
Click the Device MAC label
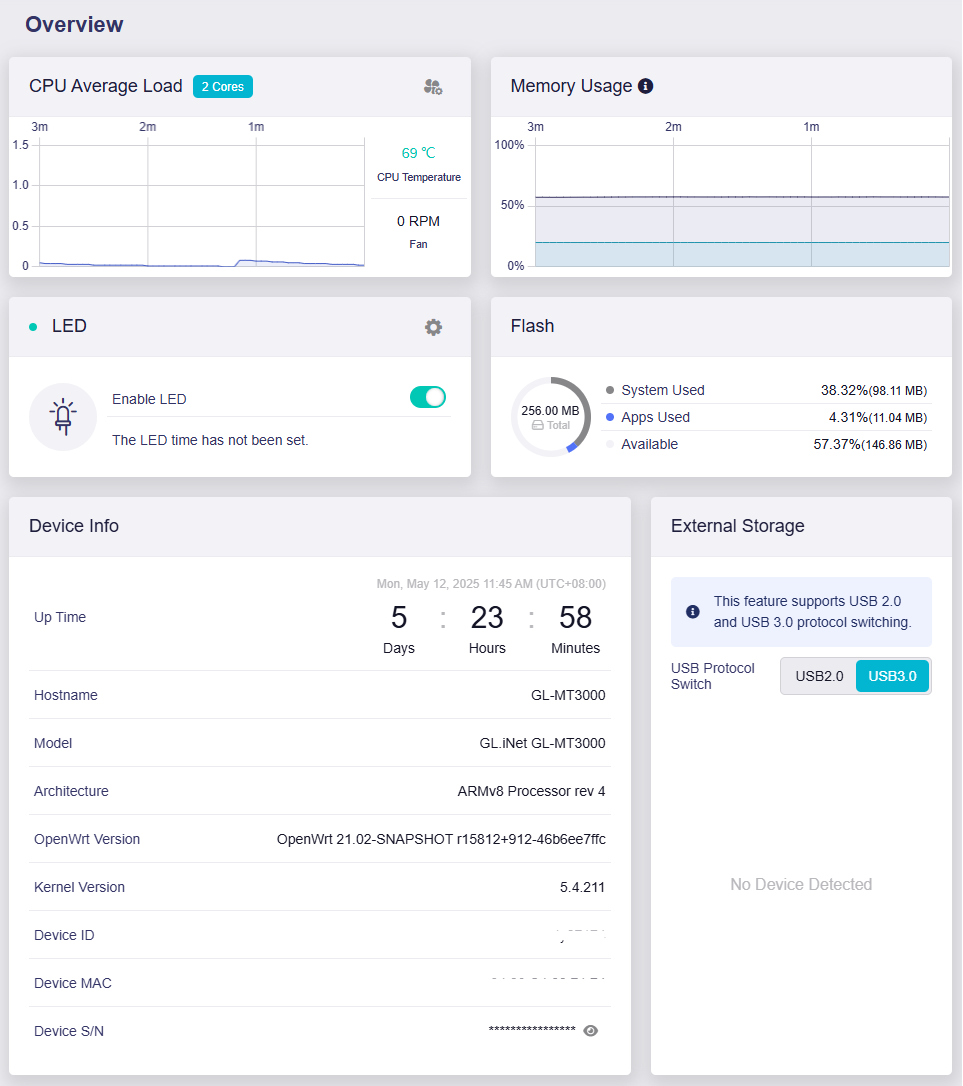[73, 983]
